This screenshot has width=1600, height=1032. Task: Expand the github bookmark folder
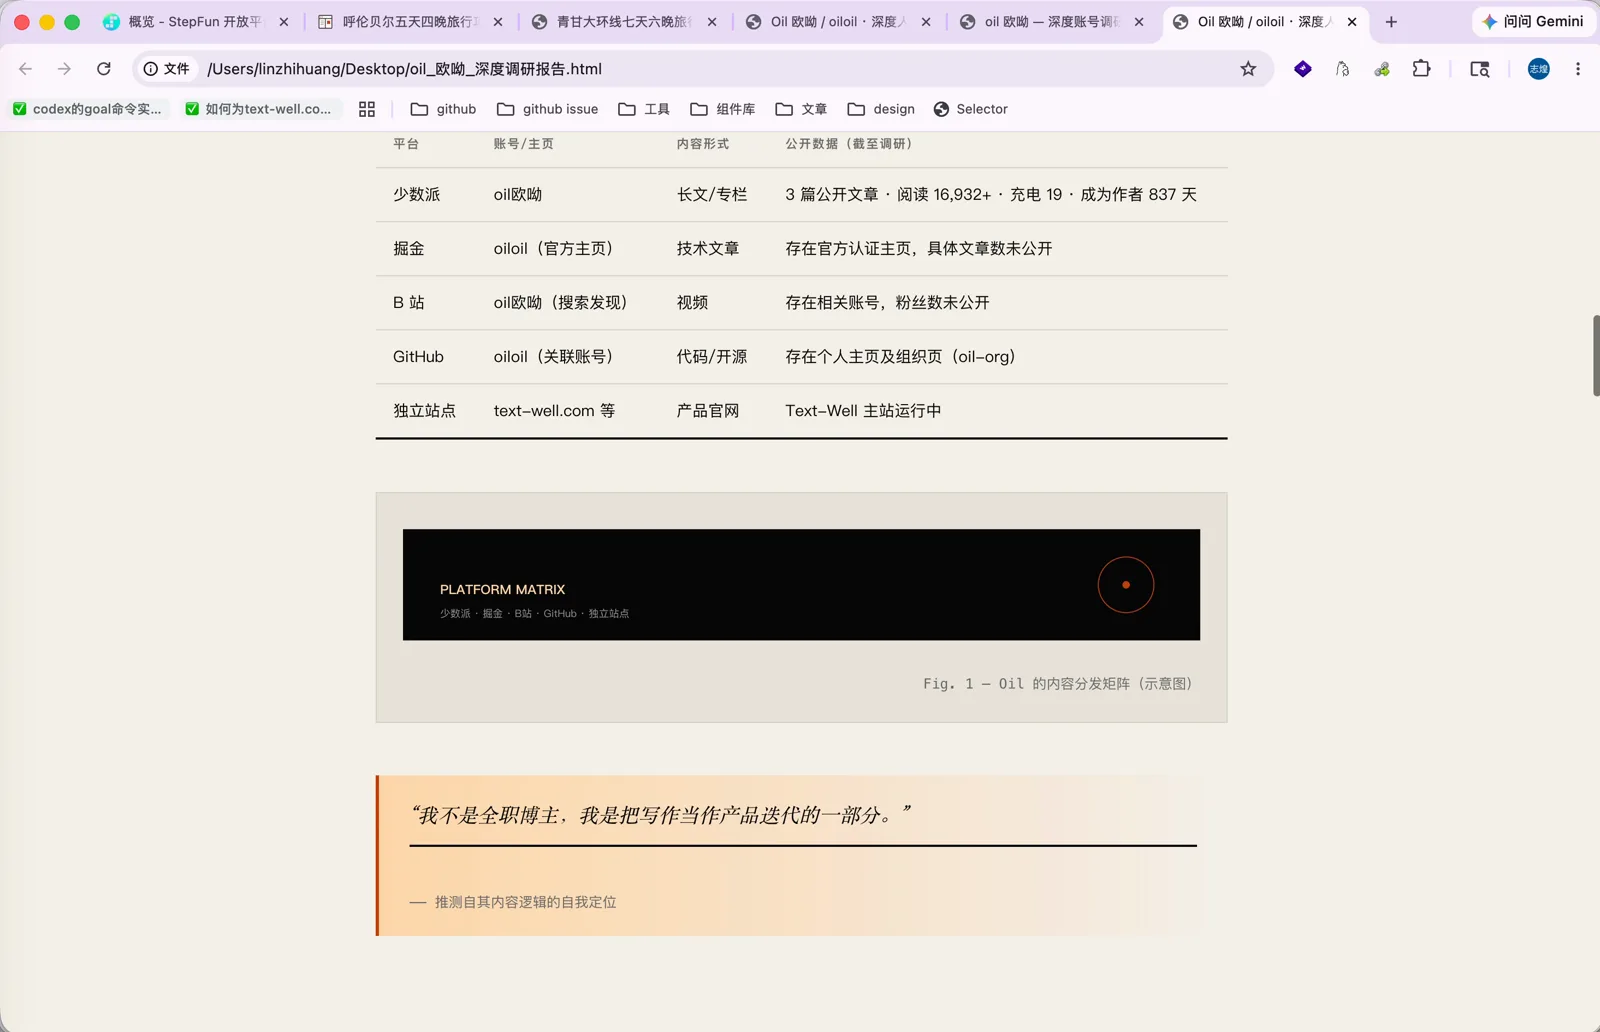tap(443, 109)
